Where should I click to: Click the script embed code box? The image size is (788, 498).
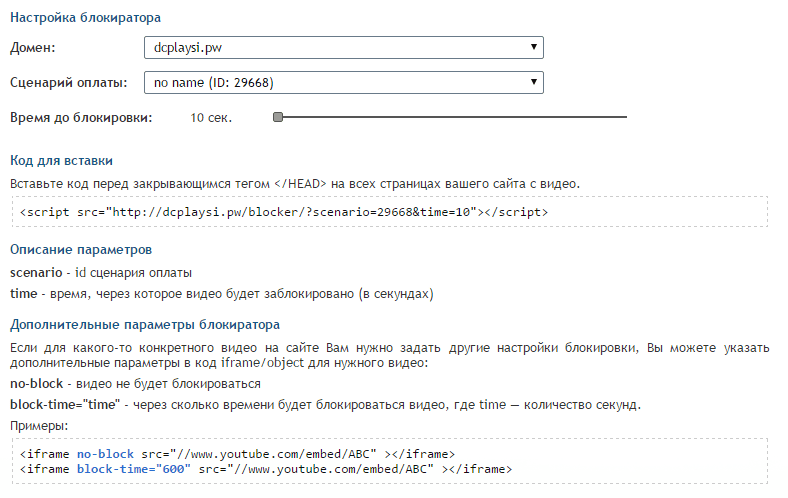click(390, 212)
